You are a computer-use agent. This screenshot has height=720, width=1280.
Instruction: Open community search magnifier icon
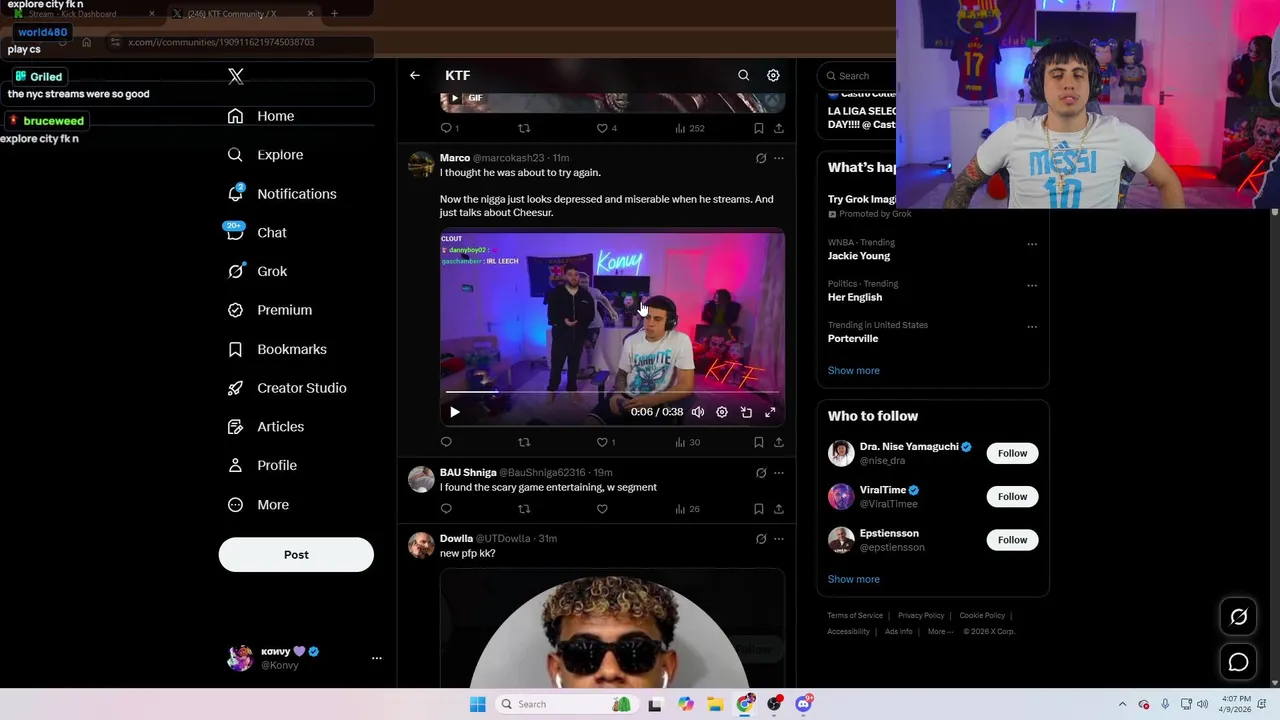pyautogui.click(x=743, y=75)
